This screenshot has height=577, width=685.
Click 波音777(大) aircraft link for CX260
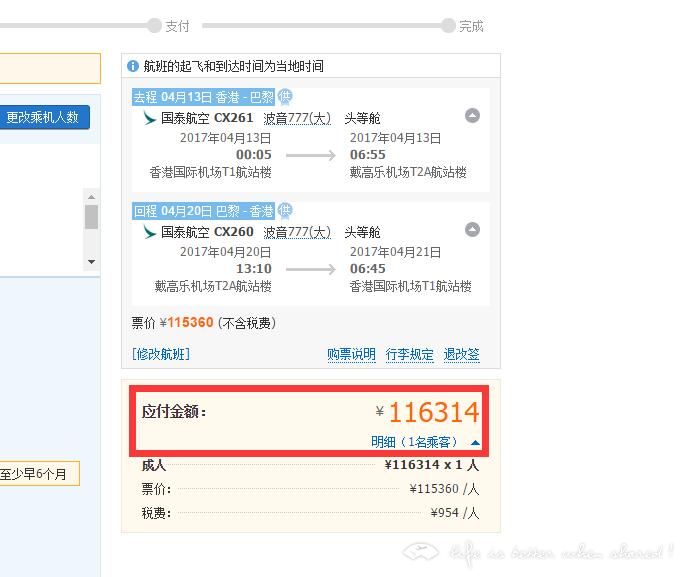tap(297, 232)
